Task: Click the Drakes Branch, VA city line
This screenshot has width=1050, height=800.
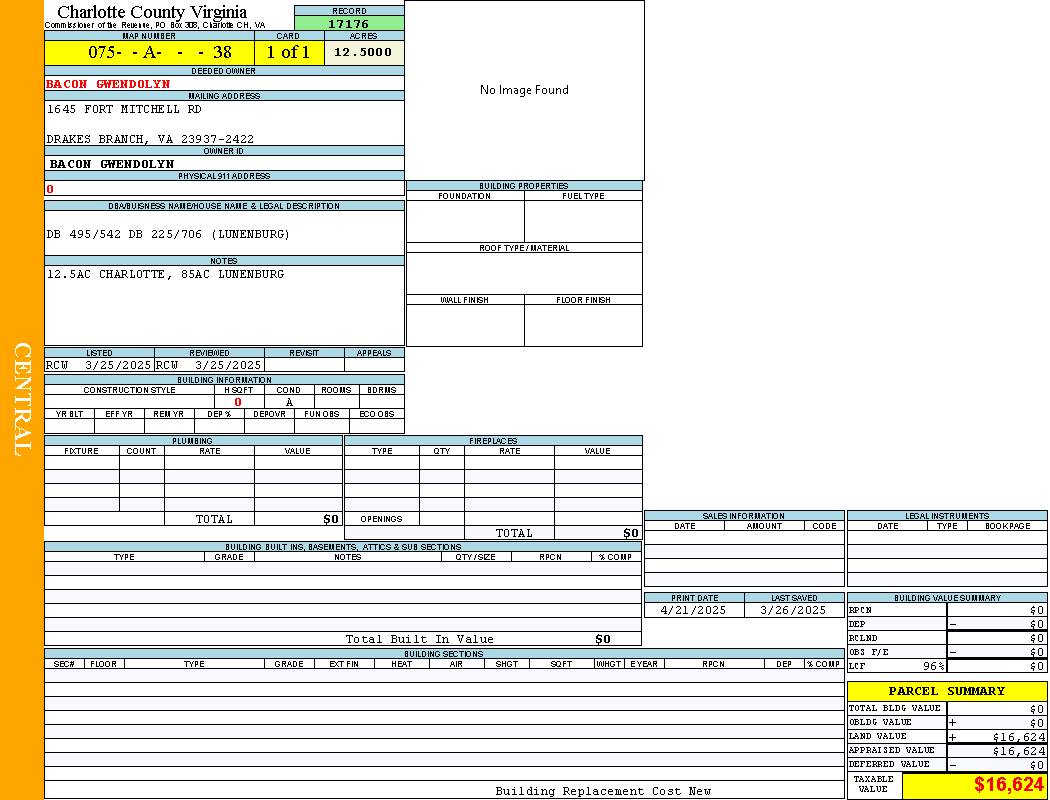Action: [150, 139]
